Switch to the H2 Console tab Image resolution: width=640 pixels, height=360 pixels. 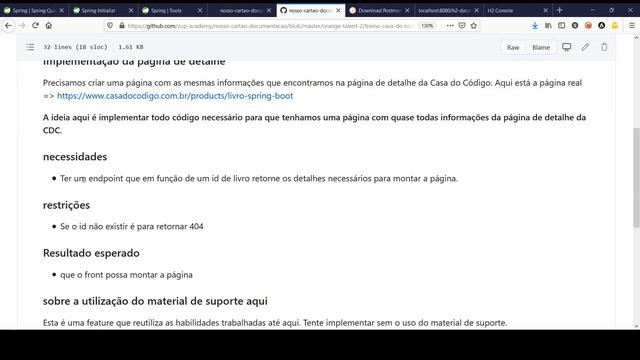518,10
